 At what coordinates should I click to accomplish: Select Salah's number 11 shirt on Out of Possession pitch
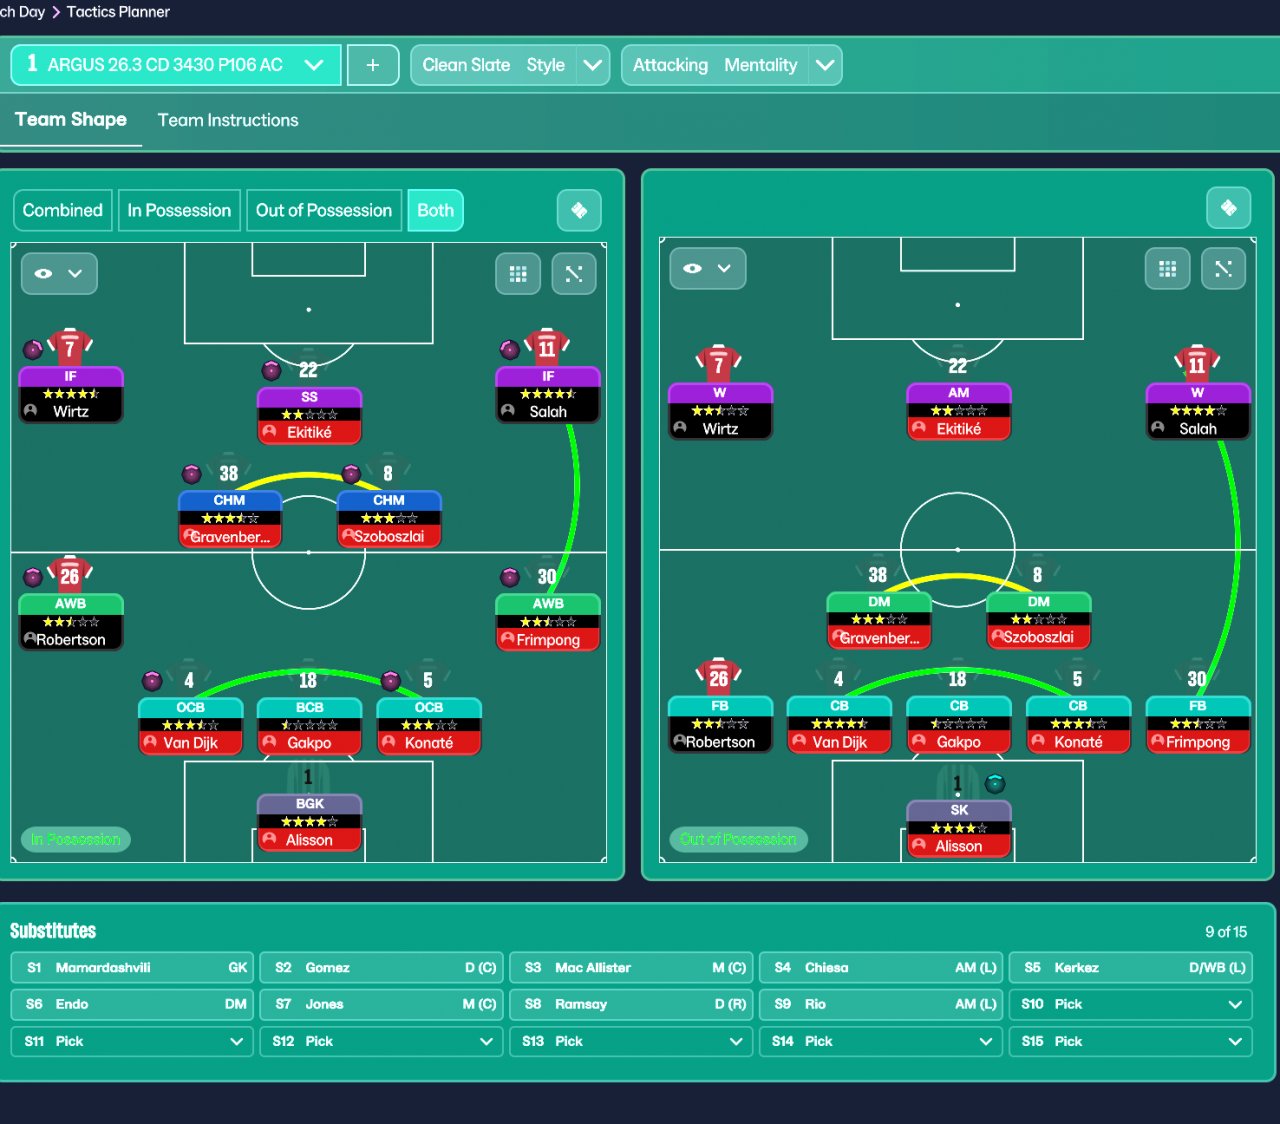coord(1197,364)
